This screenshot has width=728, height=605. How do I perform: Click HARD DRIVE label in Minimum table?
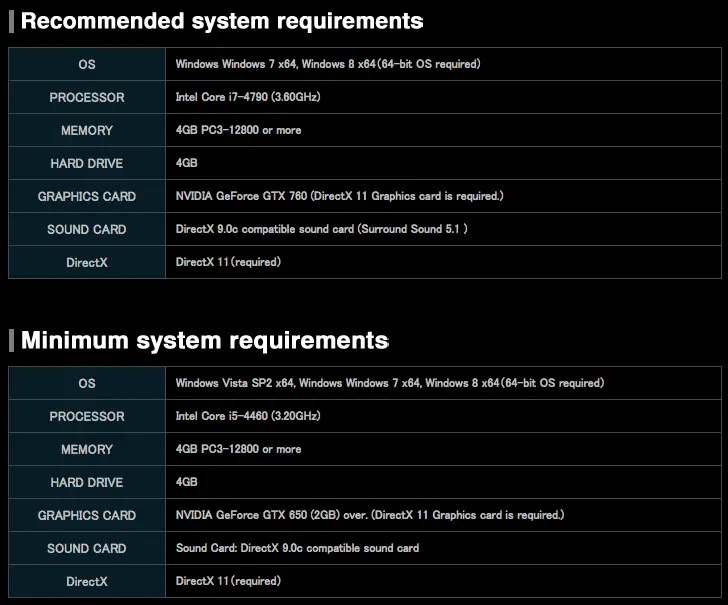87,482
